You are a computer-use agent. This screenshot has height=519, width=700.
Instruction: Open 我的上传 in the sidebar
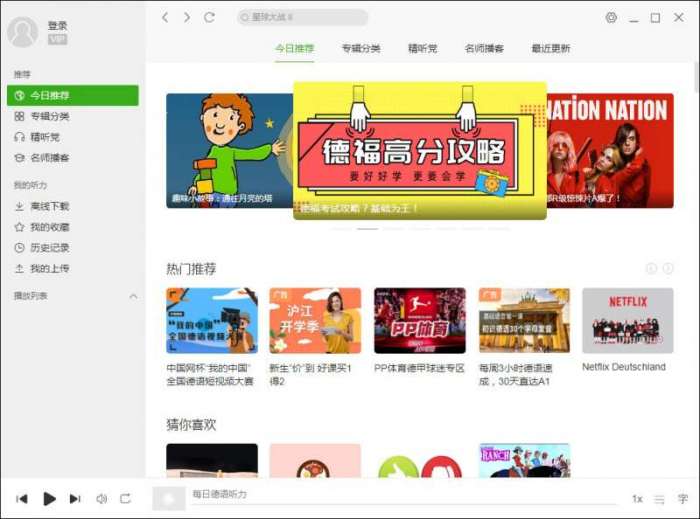point(73,269)
